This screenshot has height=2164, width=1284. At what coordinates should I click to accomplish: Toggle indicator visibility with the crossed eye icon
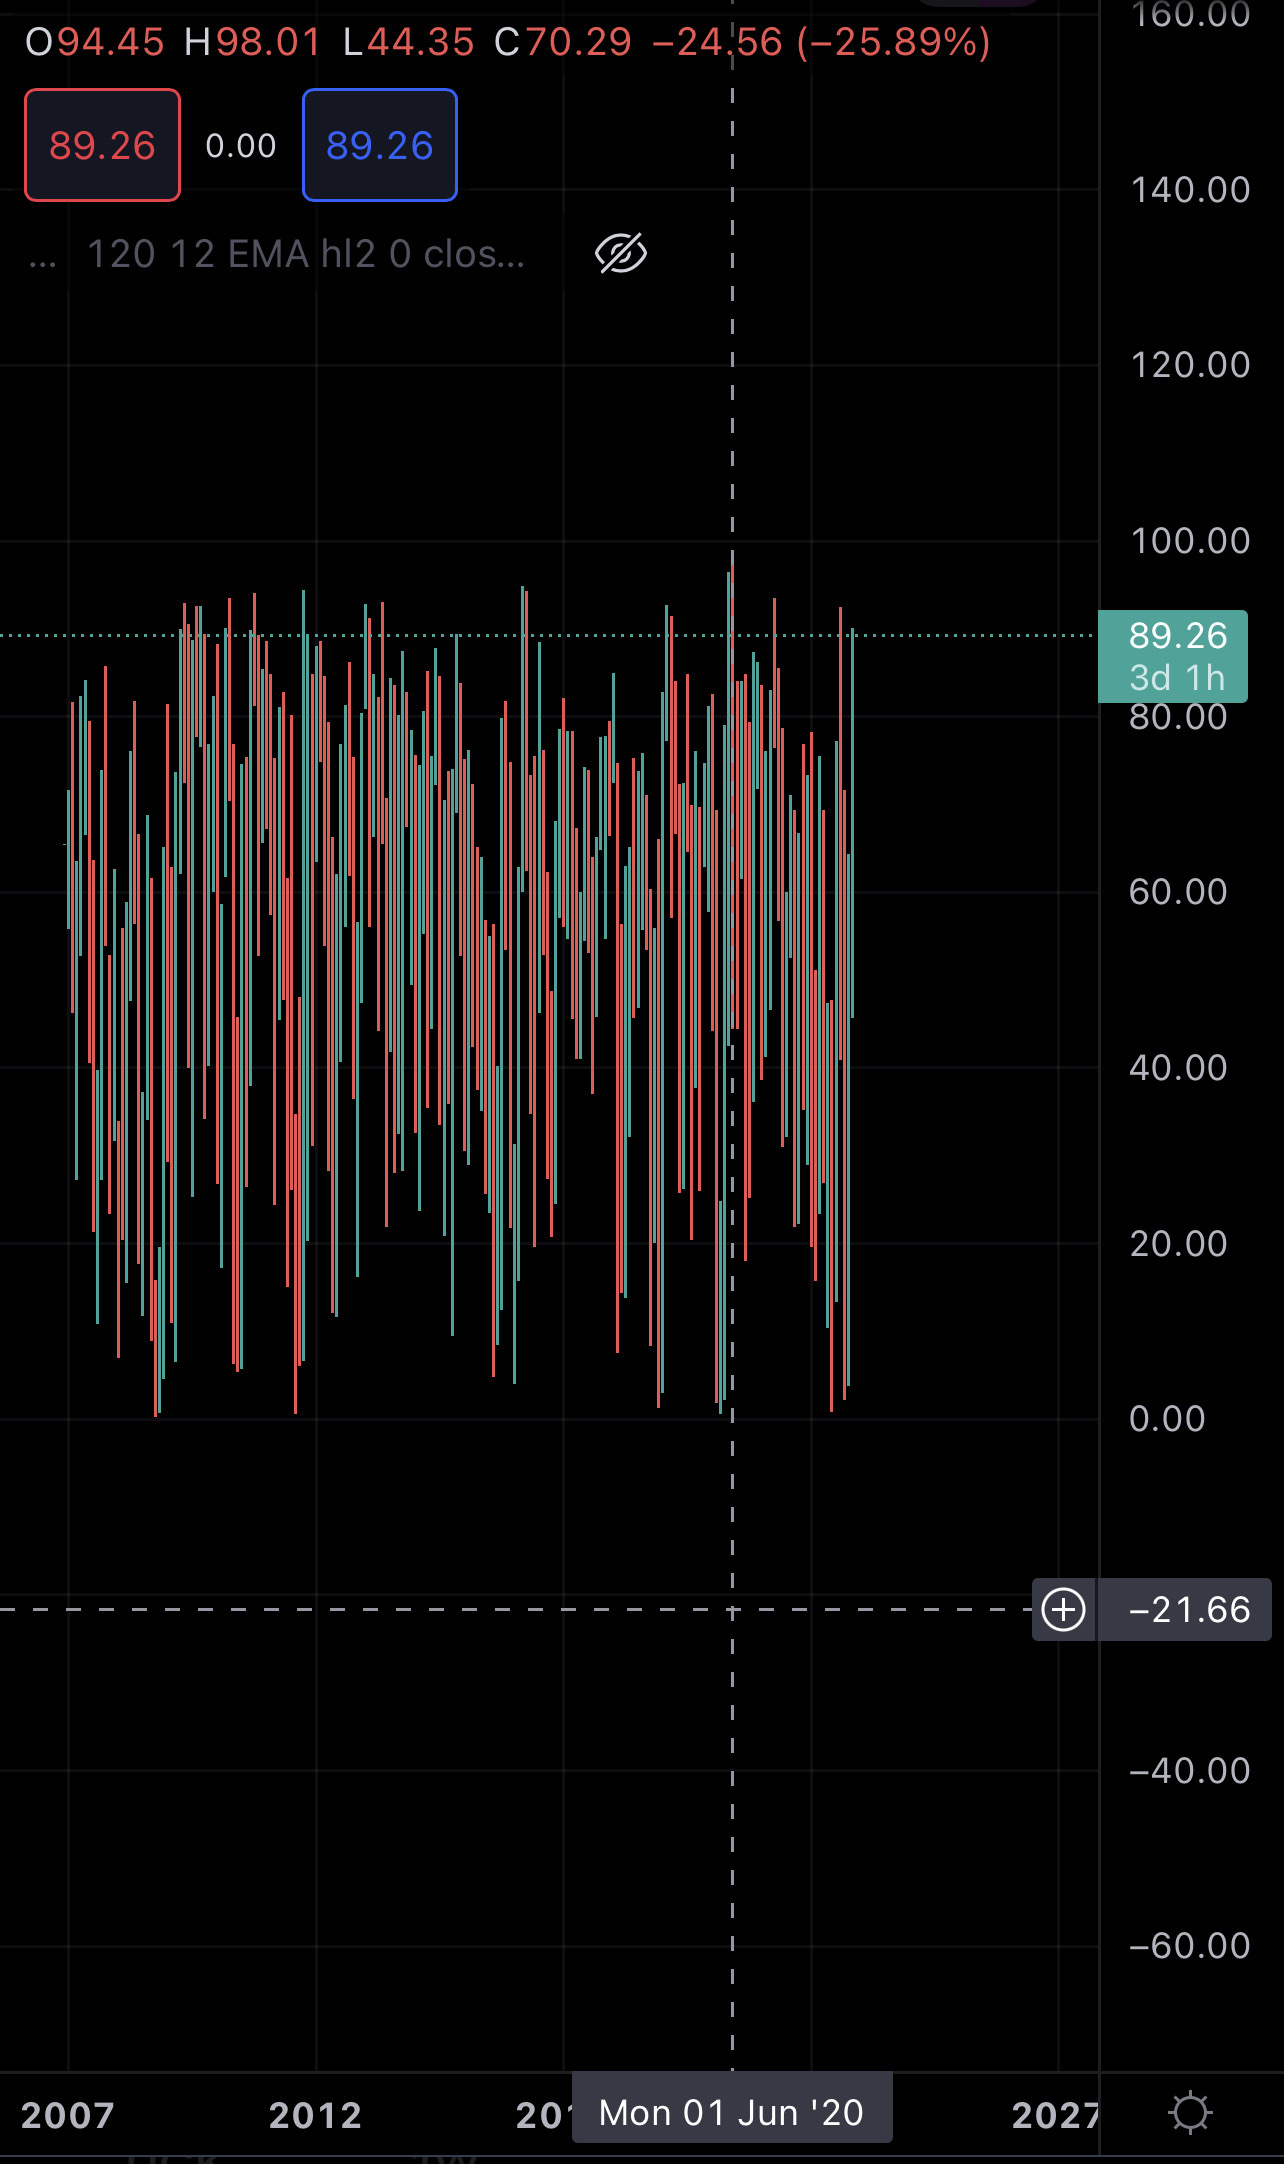coord(621,254)
